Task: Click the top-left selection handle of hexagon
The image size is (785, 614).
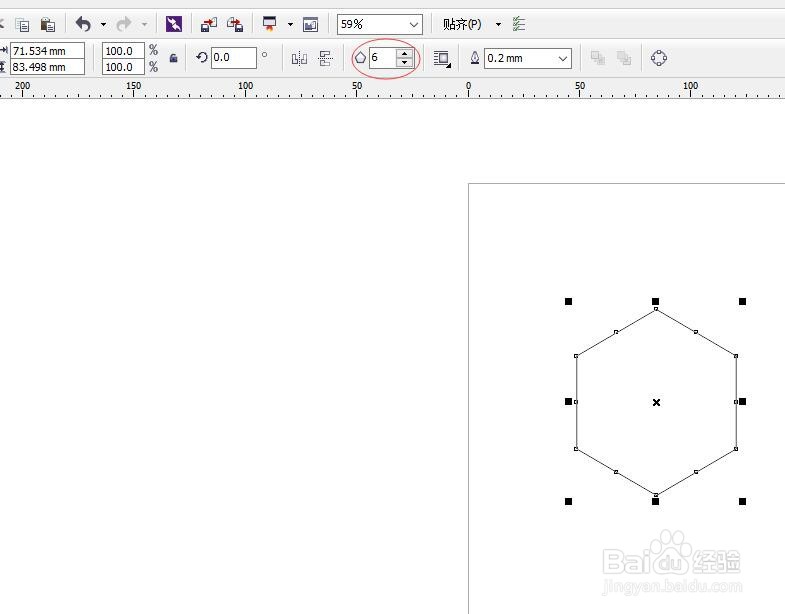Action: coord(568,301)
